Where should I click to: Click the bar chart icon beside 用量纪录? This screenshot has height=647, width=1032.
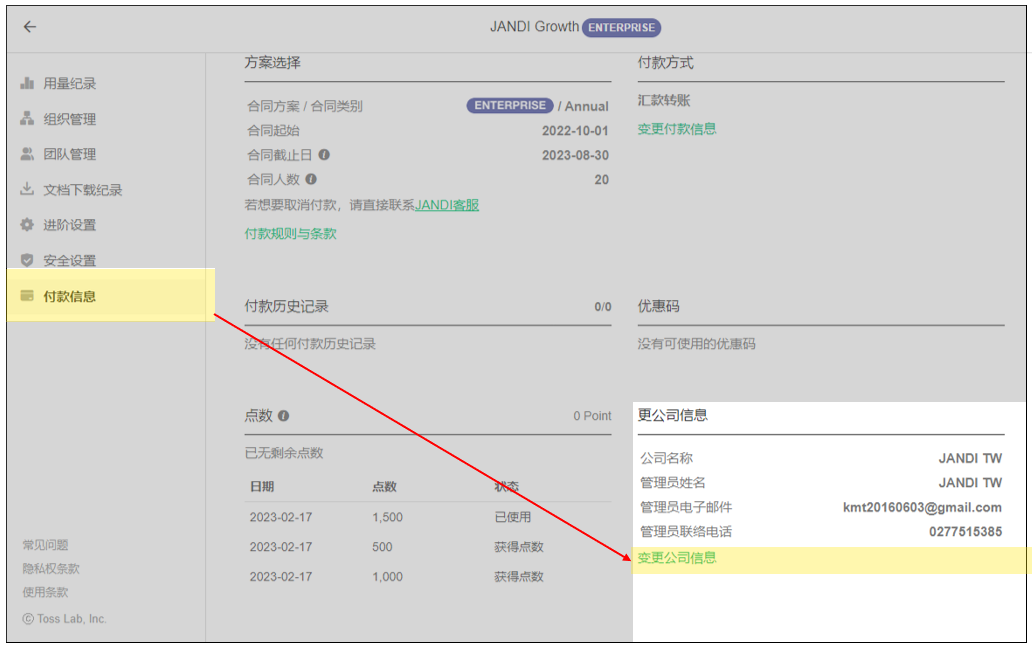(27, 83)
